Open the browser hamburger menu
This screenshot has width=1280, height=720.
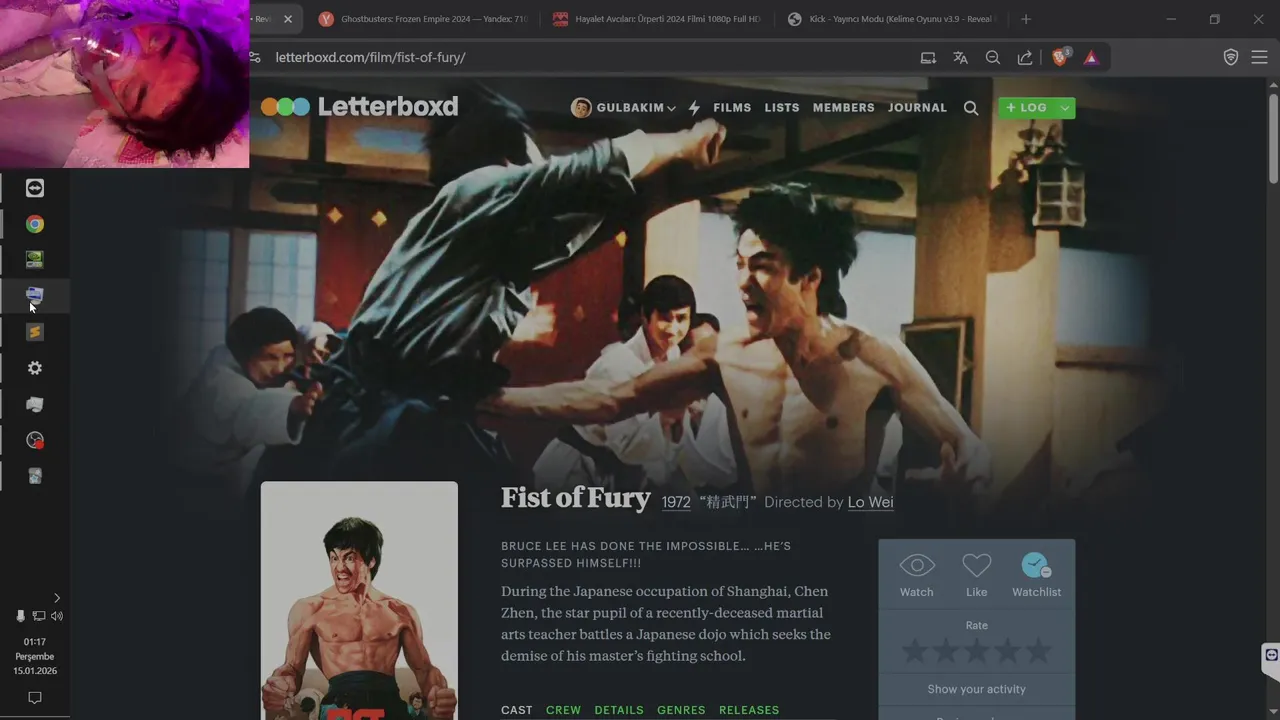[1259, 57]
